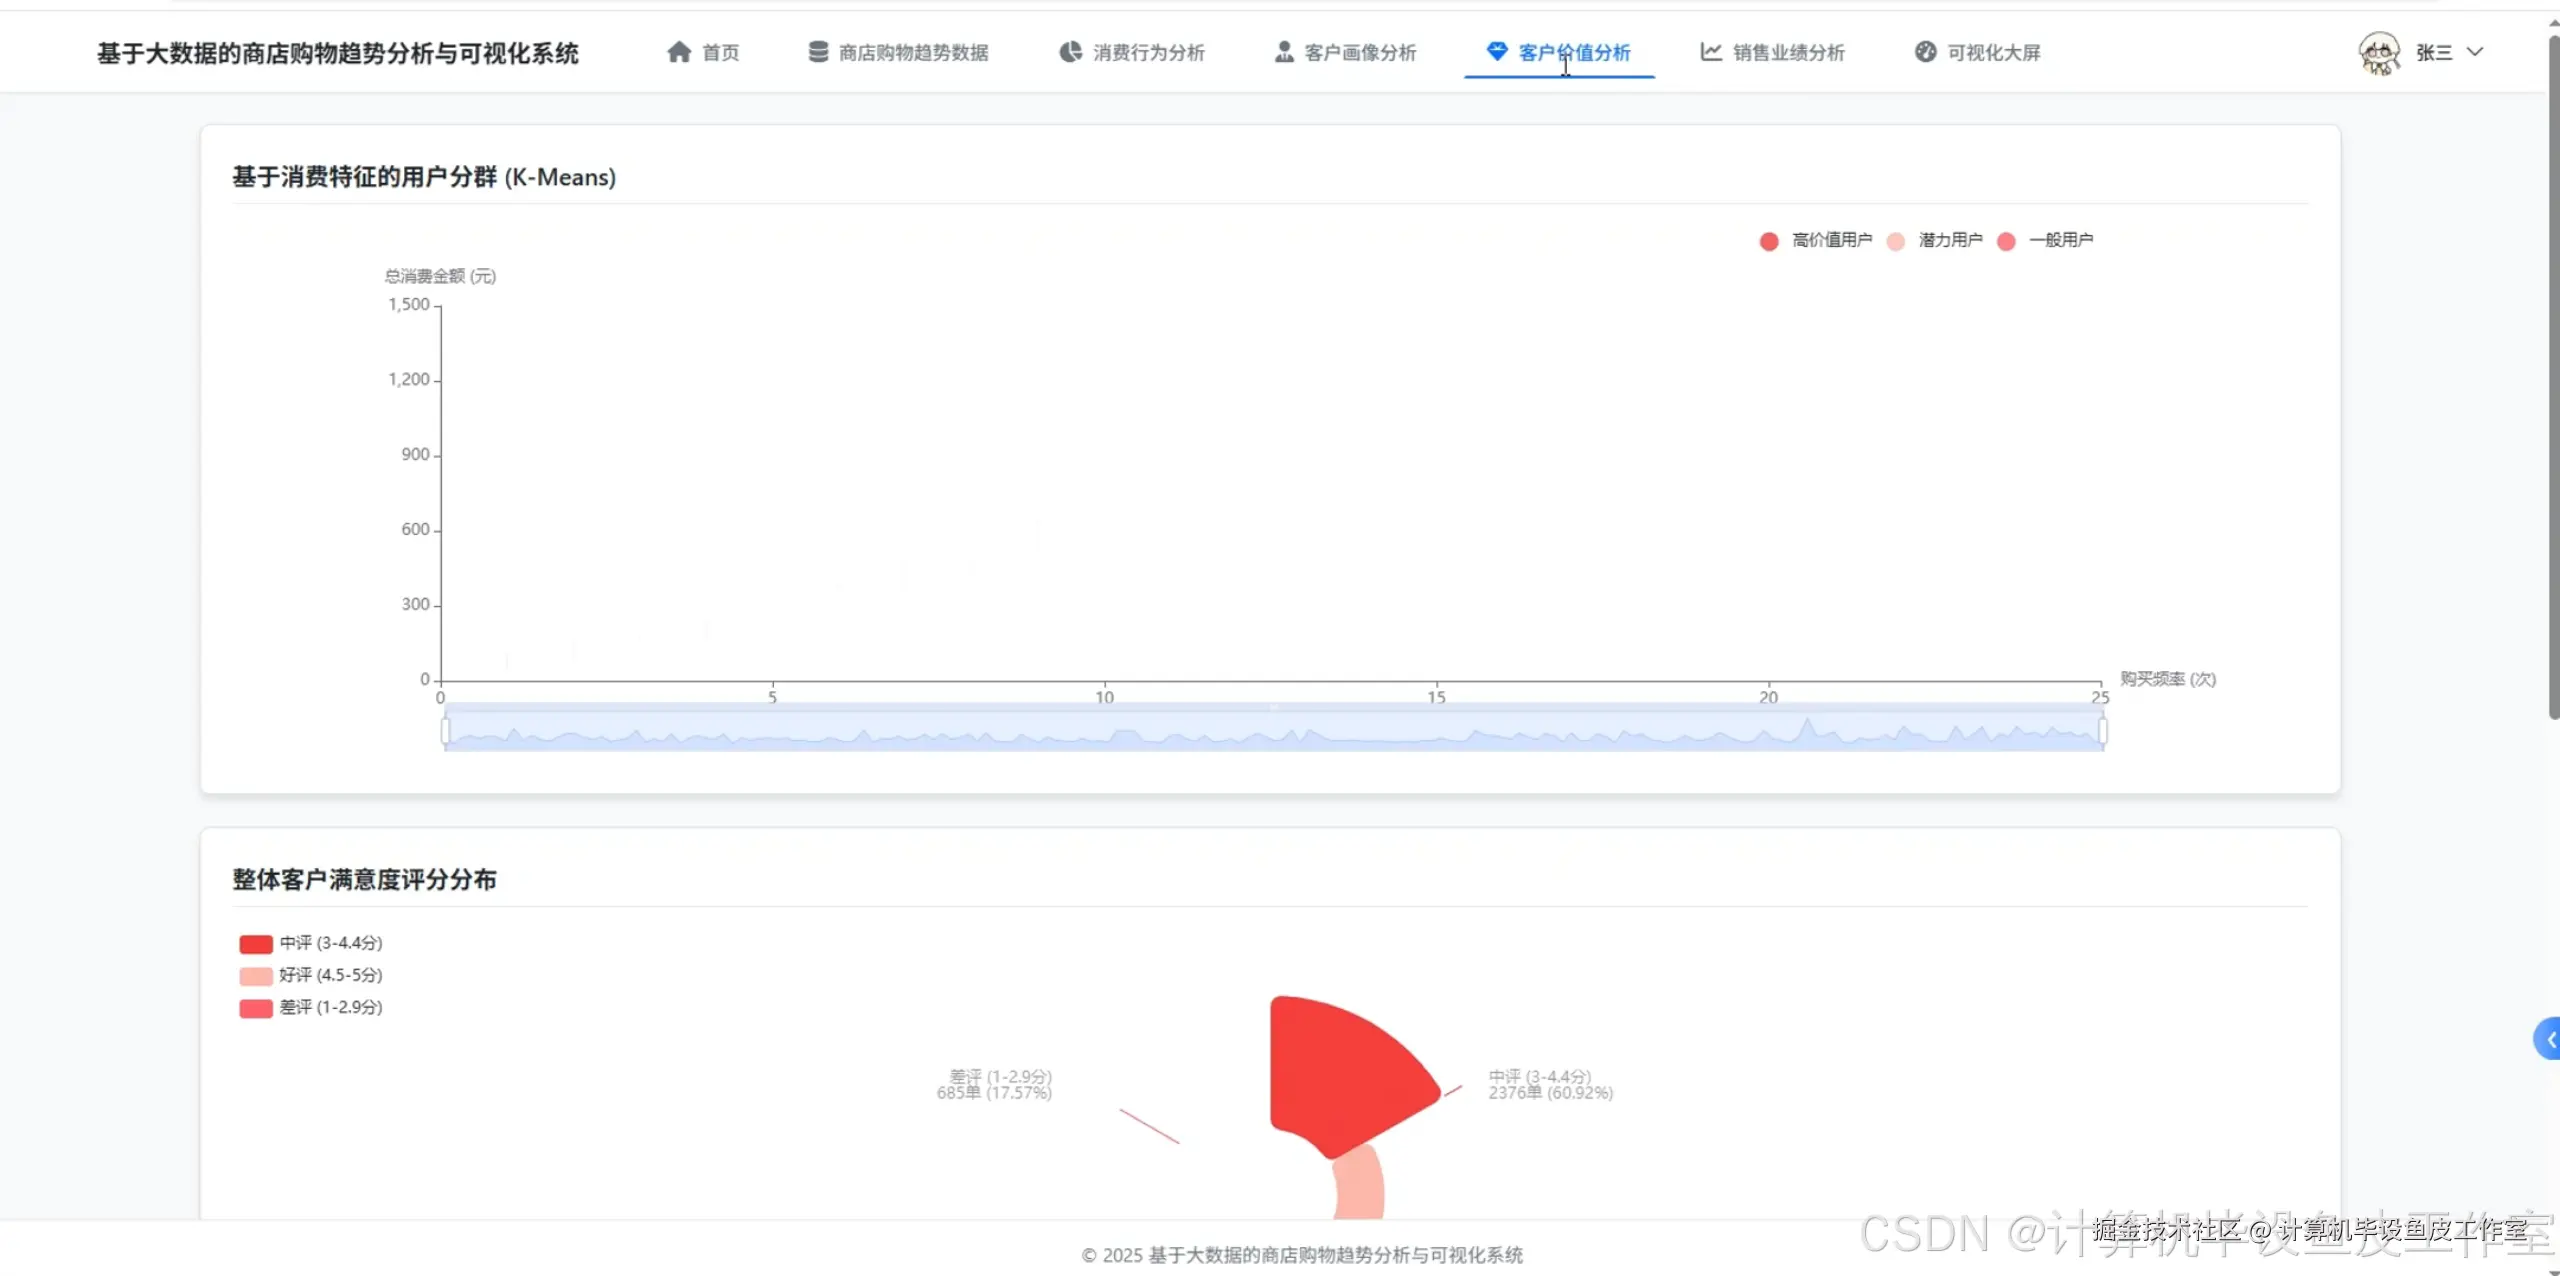This screenshot has height=1276, width=2560.
Task: Expand the 张三 user dropdown arrow
Action: [x=2475, y=52]
